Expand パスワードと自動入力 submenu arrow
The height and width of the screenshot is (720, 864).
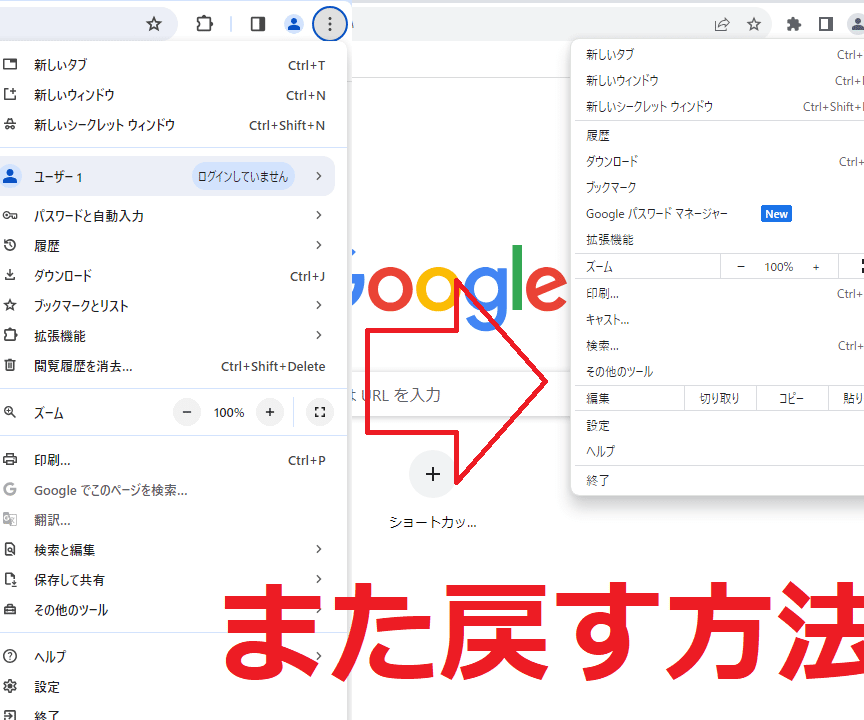click(318, 215)
